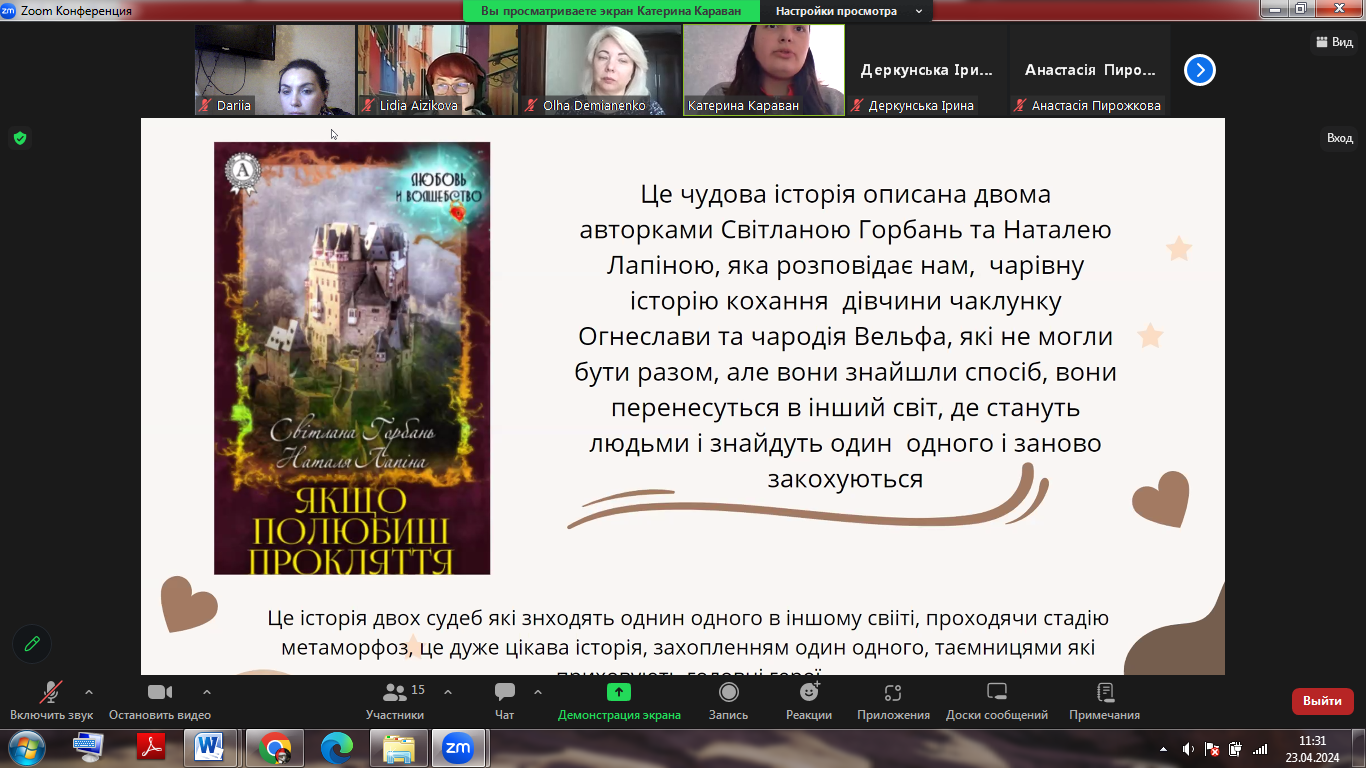Click the green encryption shield icon

click(x=20, y=138)
